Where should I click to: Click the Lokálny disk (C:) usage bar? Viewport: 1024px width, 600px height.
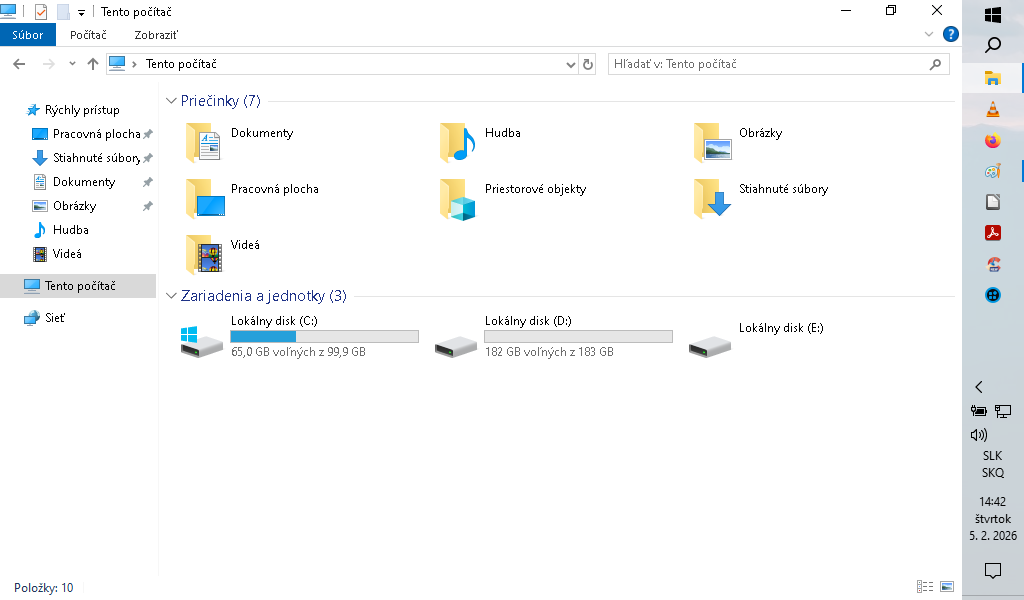click(324, 337)
